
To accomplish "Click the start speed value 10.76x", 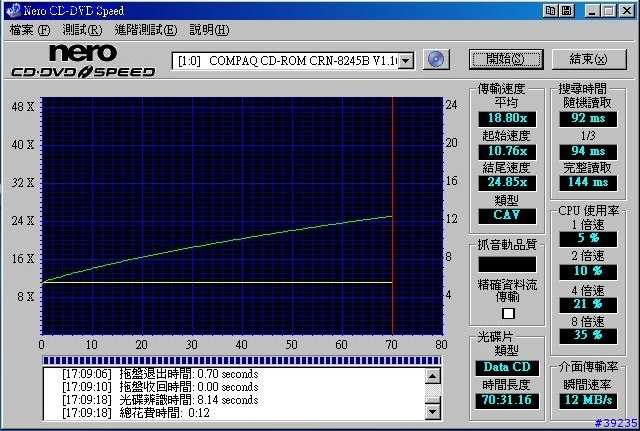I will pyautogui.click(x=507, y=151).
